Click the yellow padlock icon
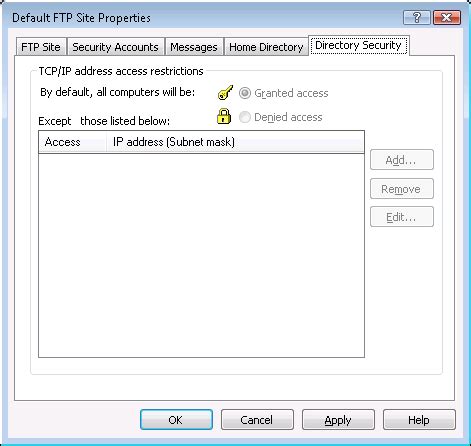 tap(224, 116)
